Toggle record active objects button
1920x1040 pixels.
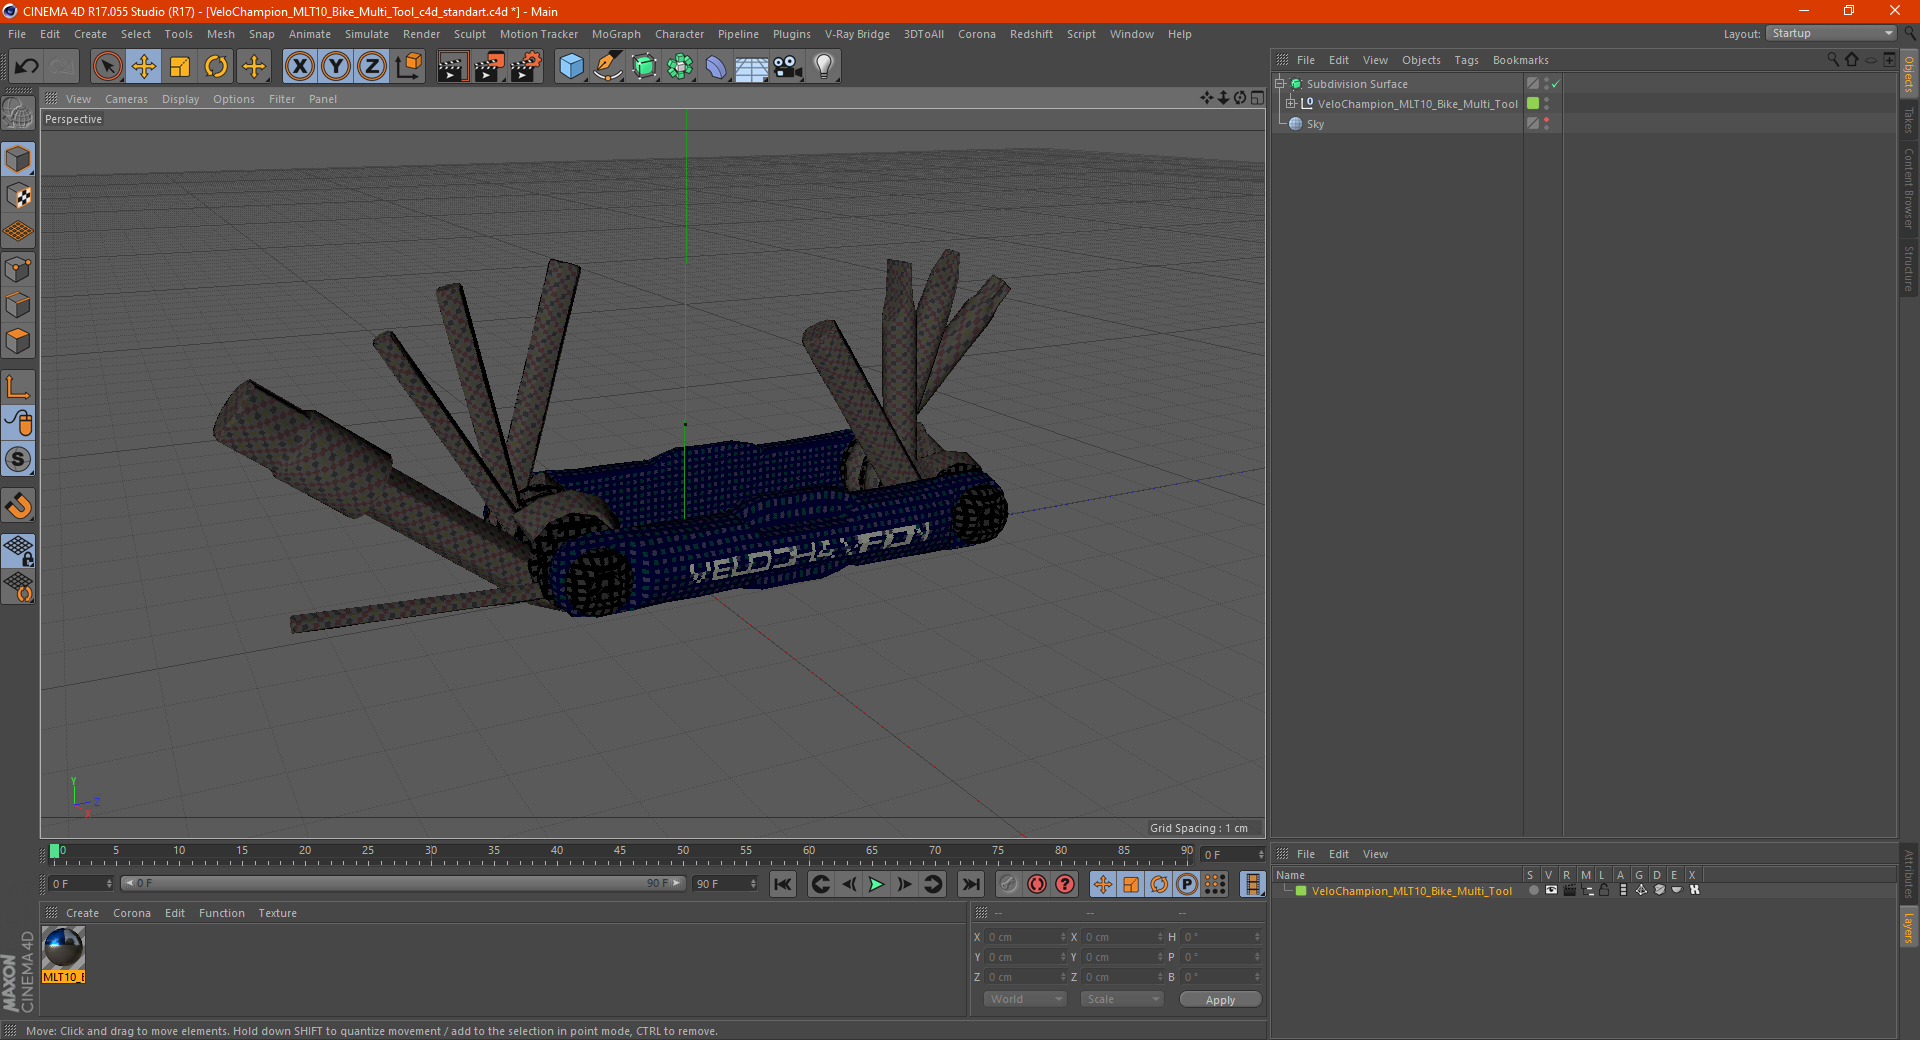(1009, 884)
